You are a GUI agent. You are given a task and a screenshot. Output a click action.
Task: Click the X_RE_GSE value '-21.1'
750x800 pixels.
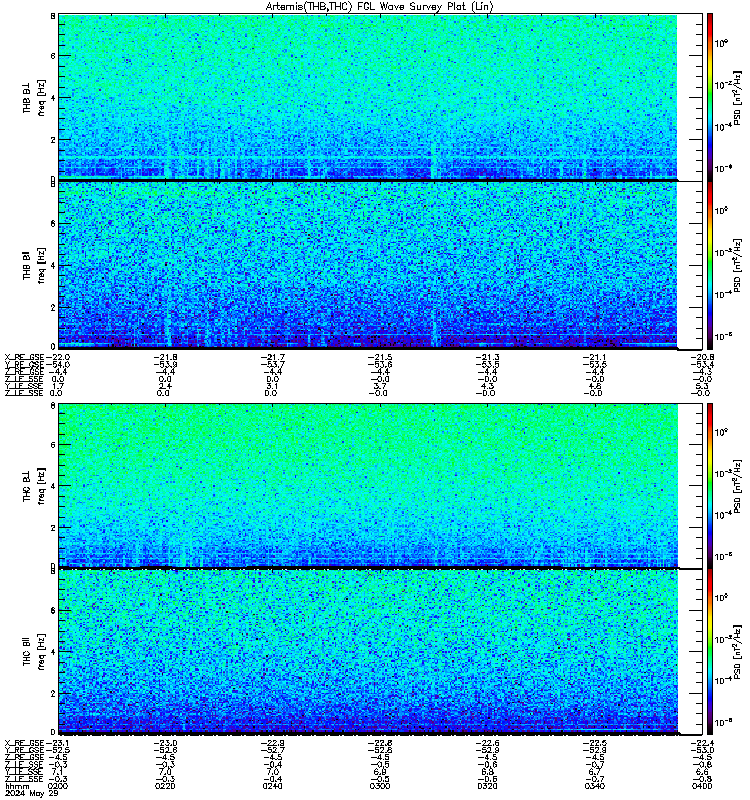595,357
